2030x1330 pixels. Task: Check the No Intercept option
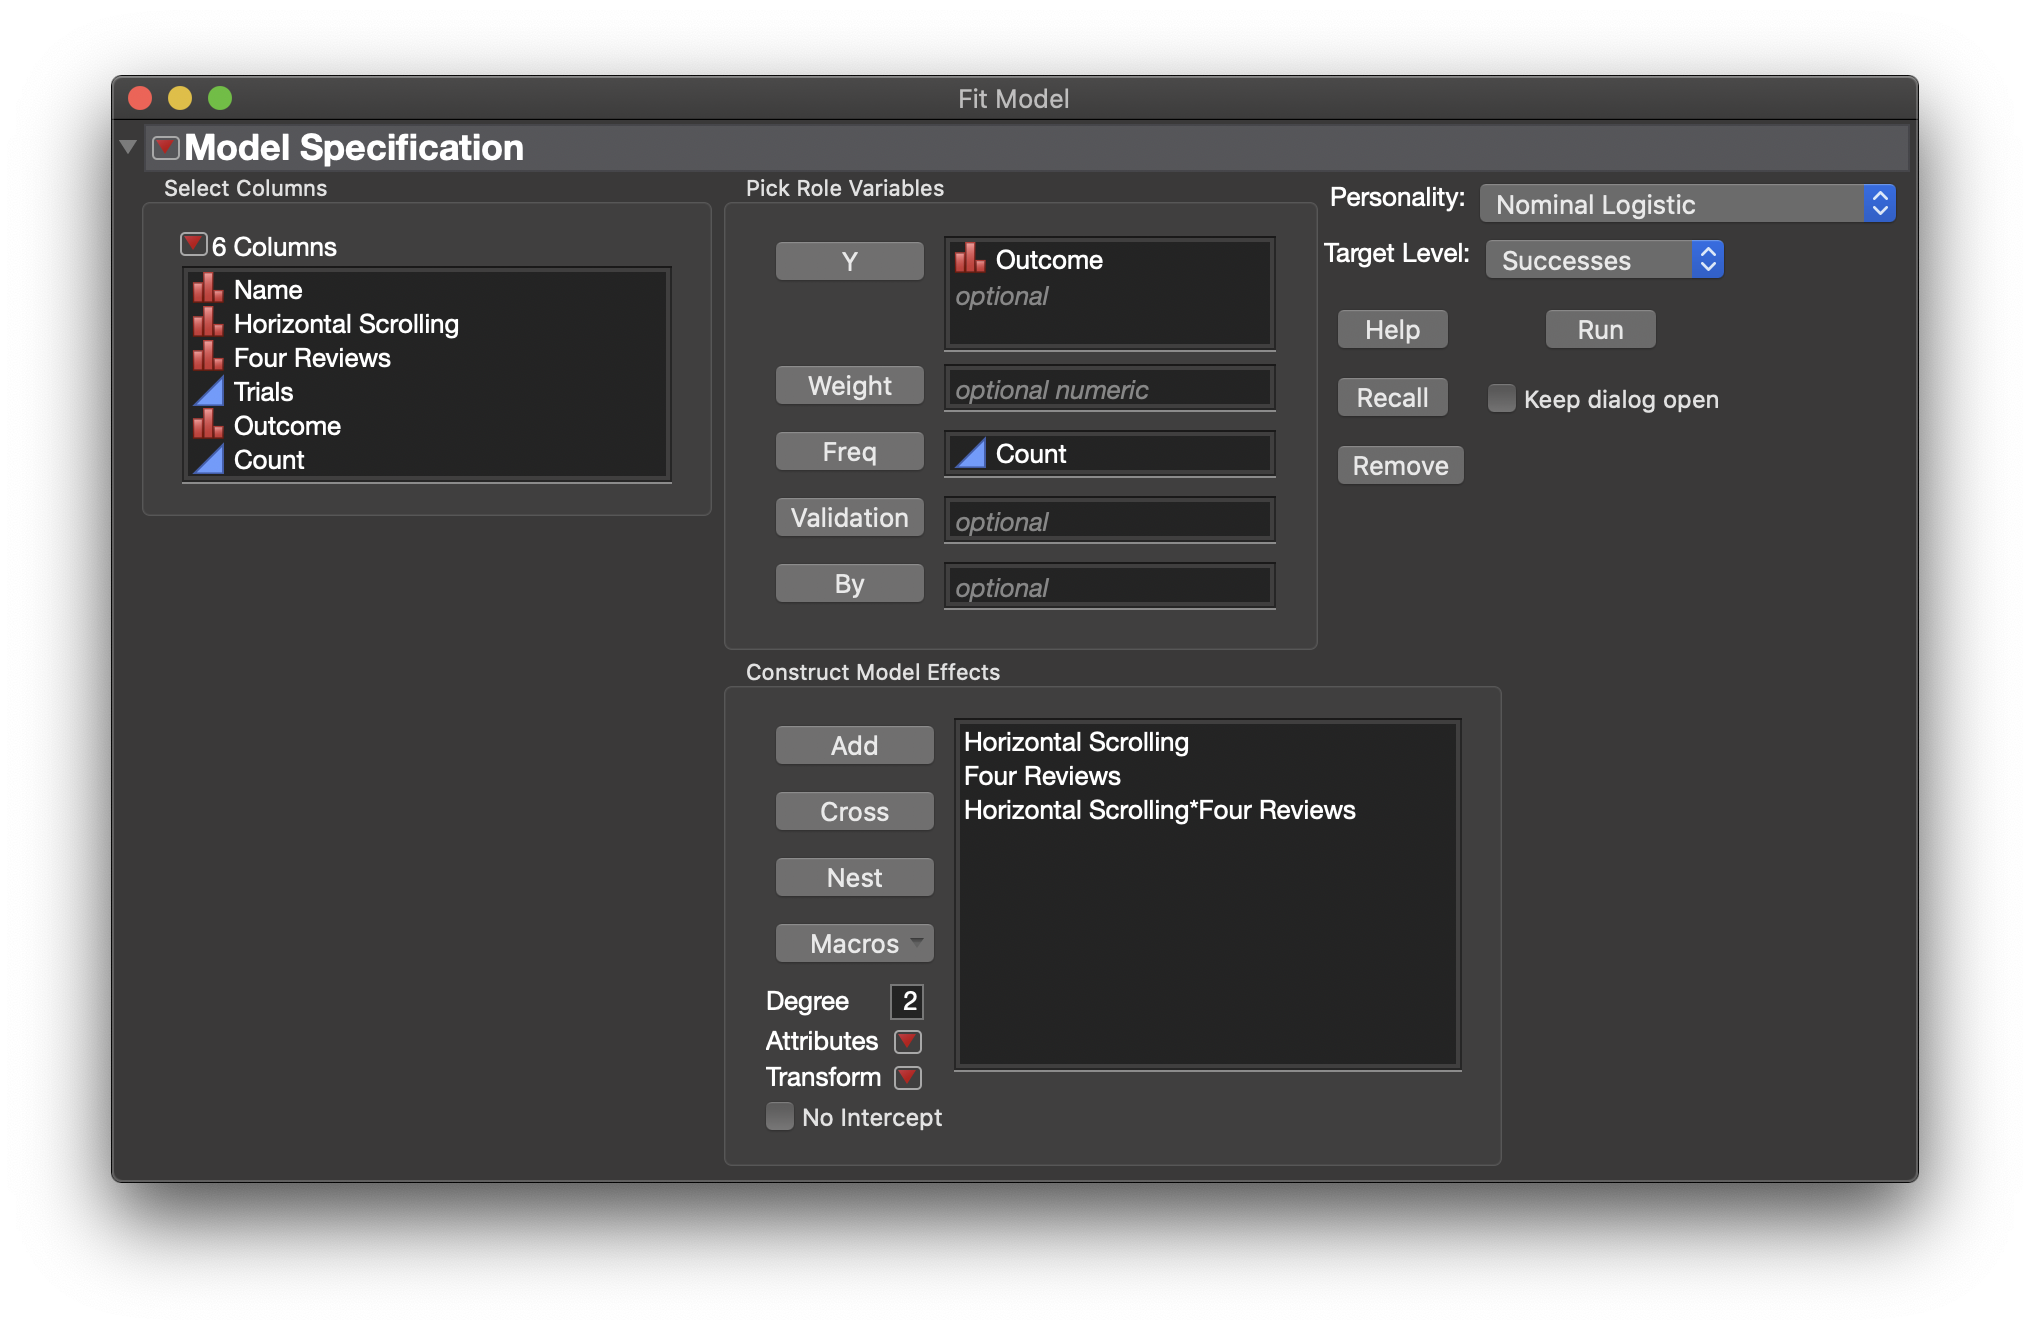tap(780, 1116)
